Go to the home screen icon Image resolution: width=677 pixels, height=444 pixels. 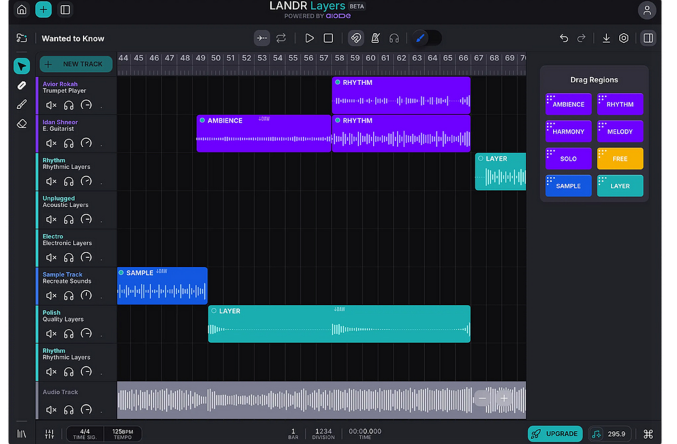pyautogui.click(x=22, y=10)
